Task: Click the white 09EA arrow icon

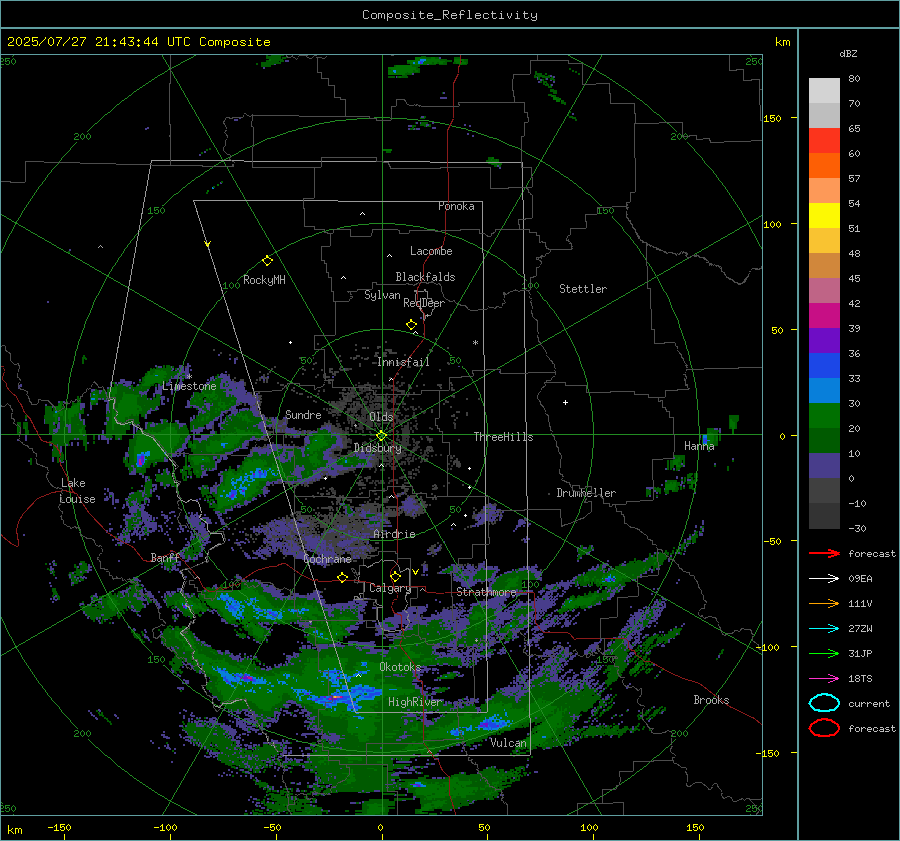Action: coord(824,579)
